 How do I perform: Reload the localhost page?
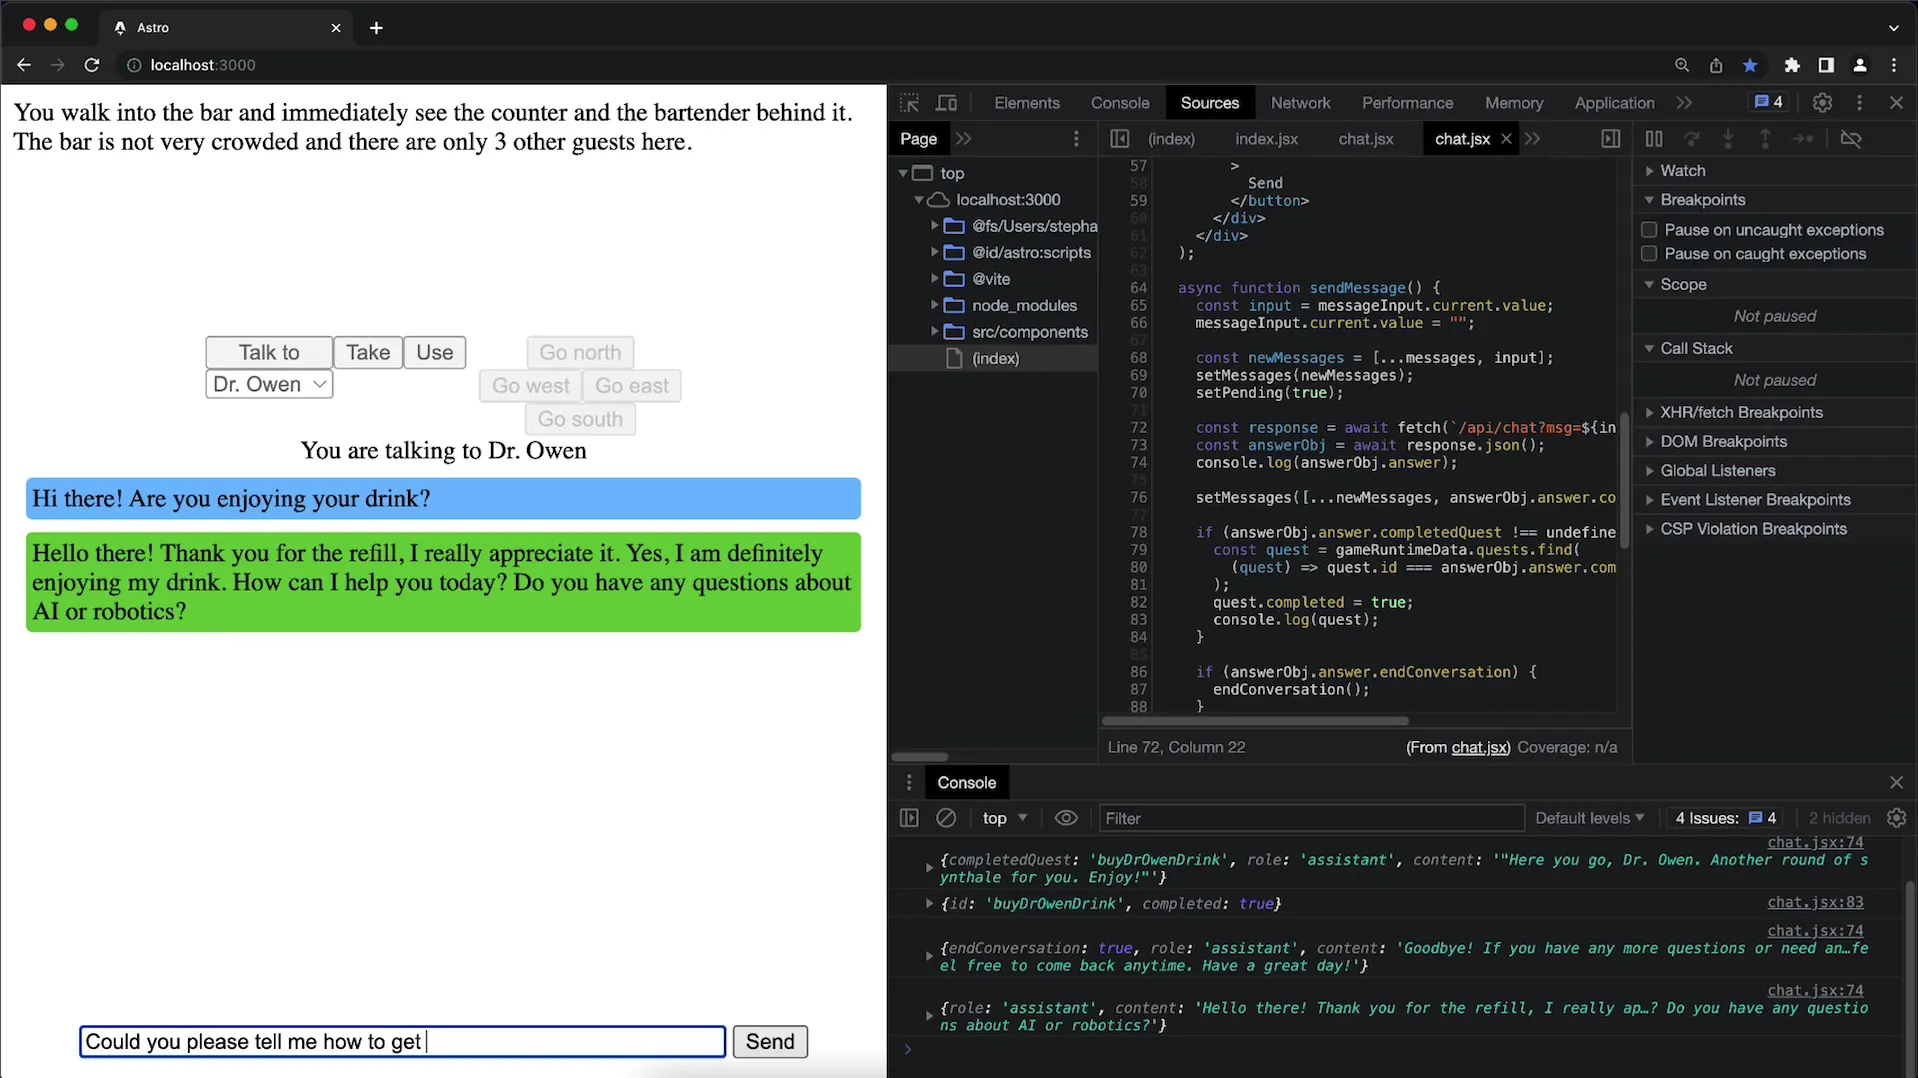tap(92, 65)
